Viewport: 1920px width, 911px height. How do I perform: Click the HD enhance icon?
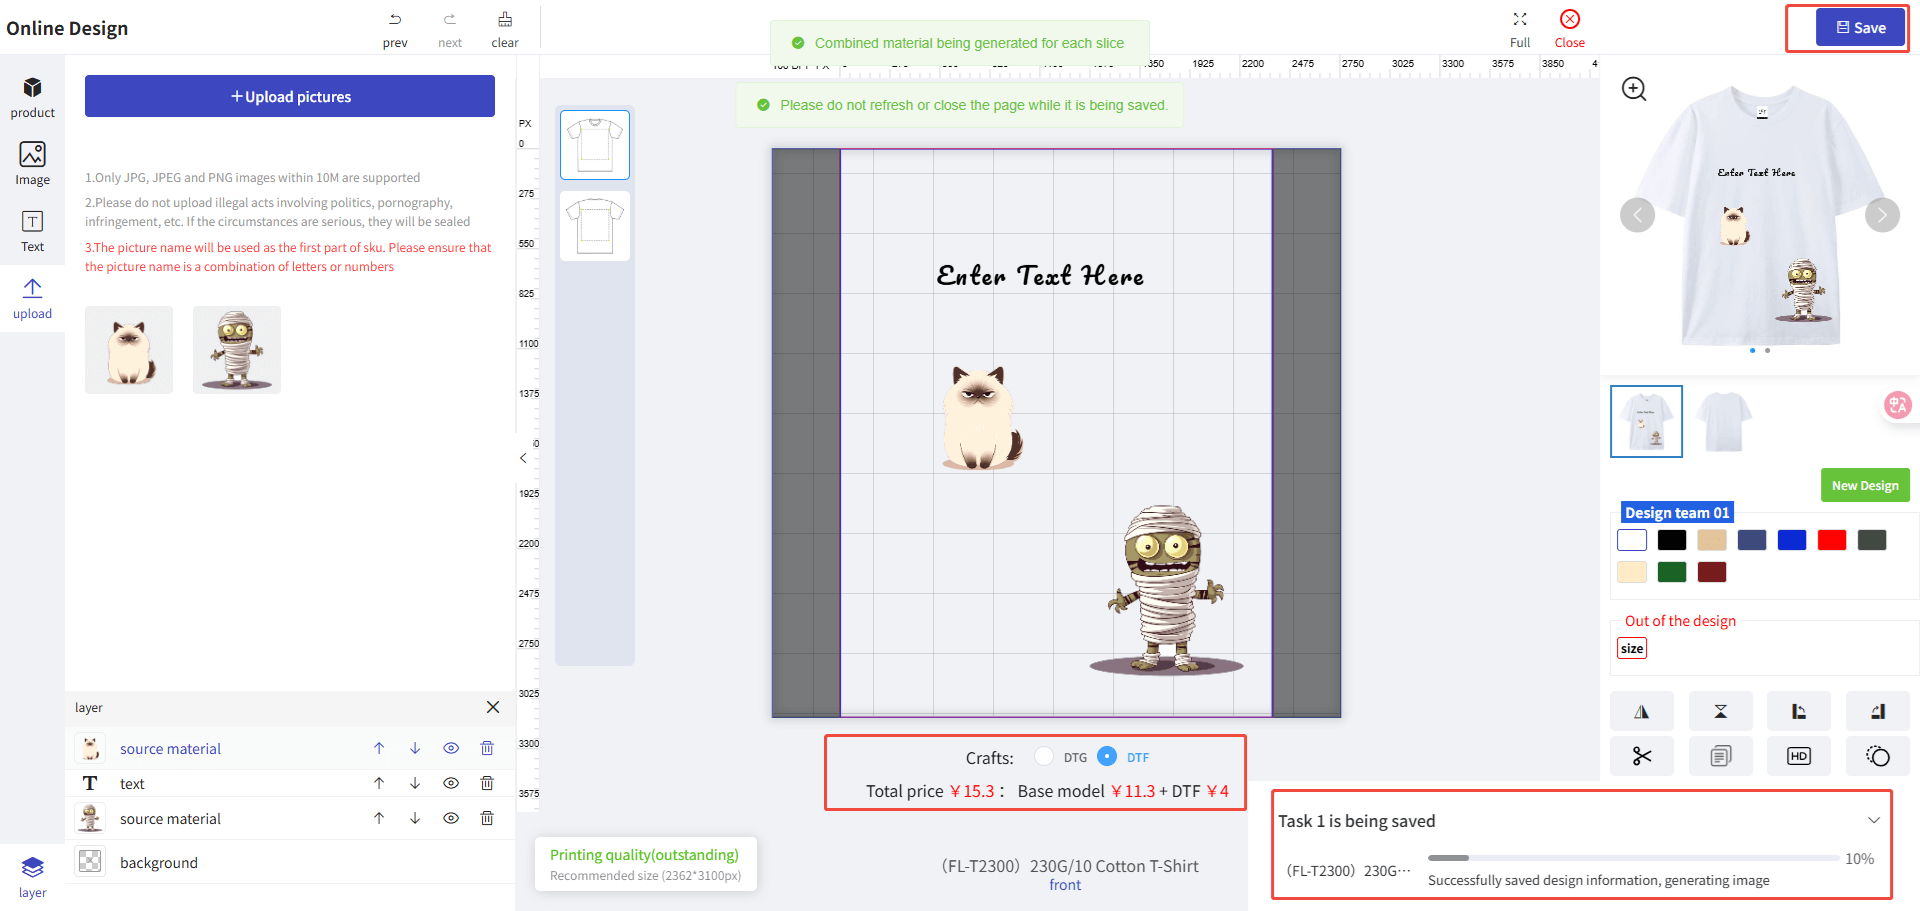1798,756
